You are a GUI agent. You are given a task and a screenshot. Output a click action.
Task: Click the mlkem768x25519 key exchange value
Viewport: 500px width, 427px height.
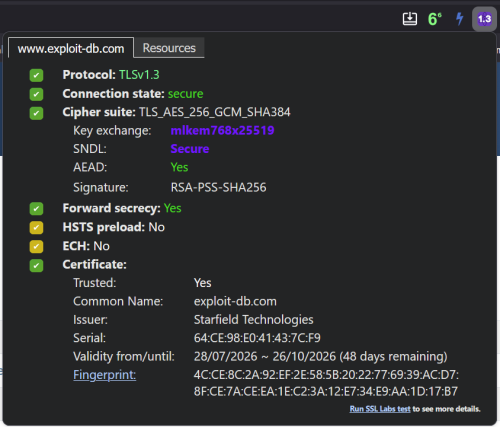click(x=222, y=130)
